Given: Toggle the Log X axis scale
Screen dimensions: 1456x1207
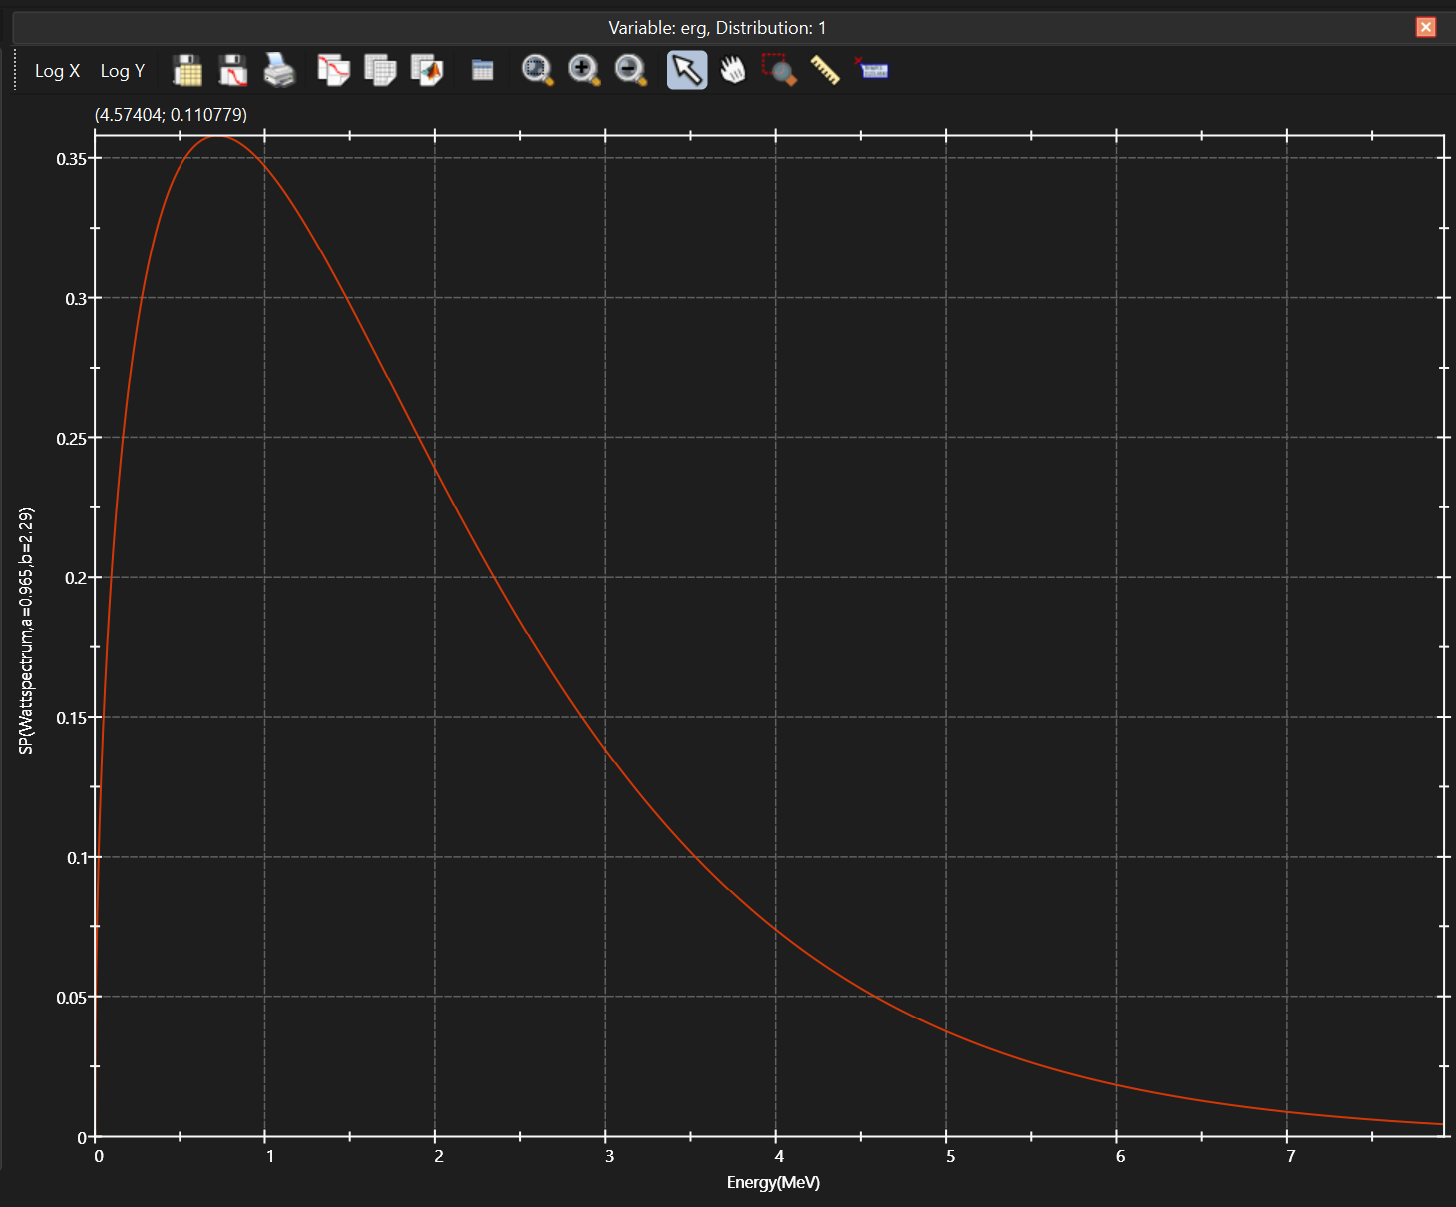Looking at the screenshot, I should click(57, 71).
